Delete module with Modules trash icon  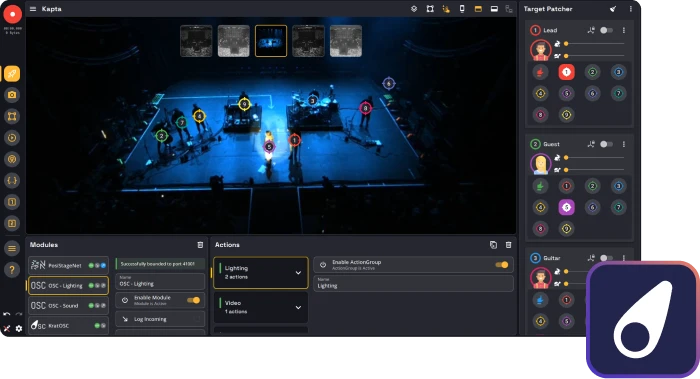click(x=200, y=245)
